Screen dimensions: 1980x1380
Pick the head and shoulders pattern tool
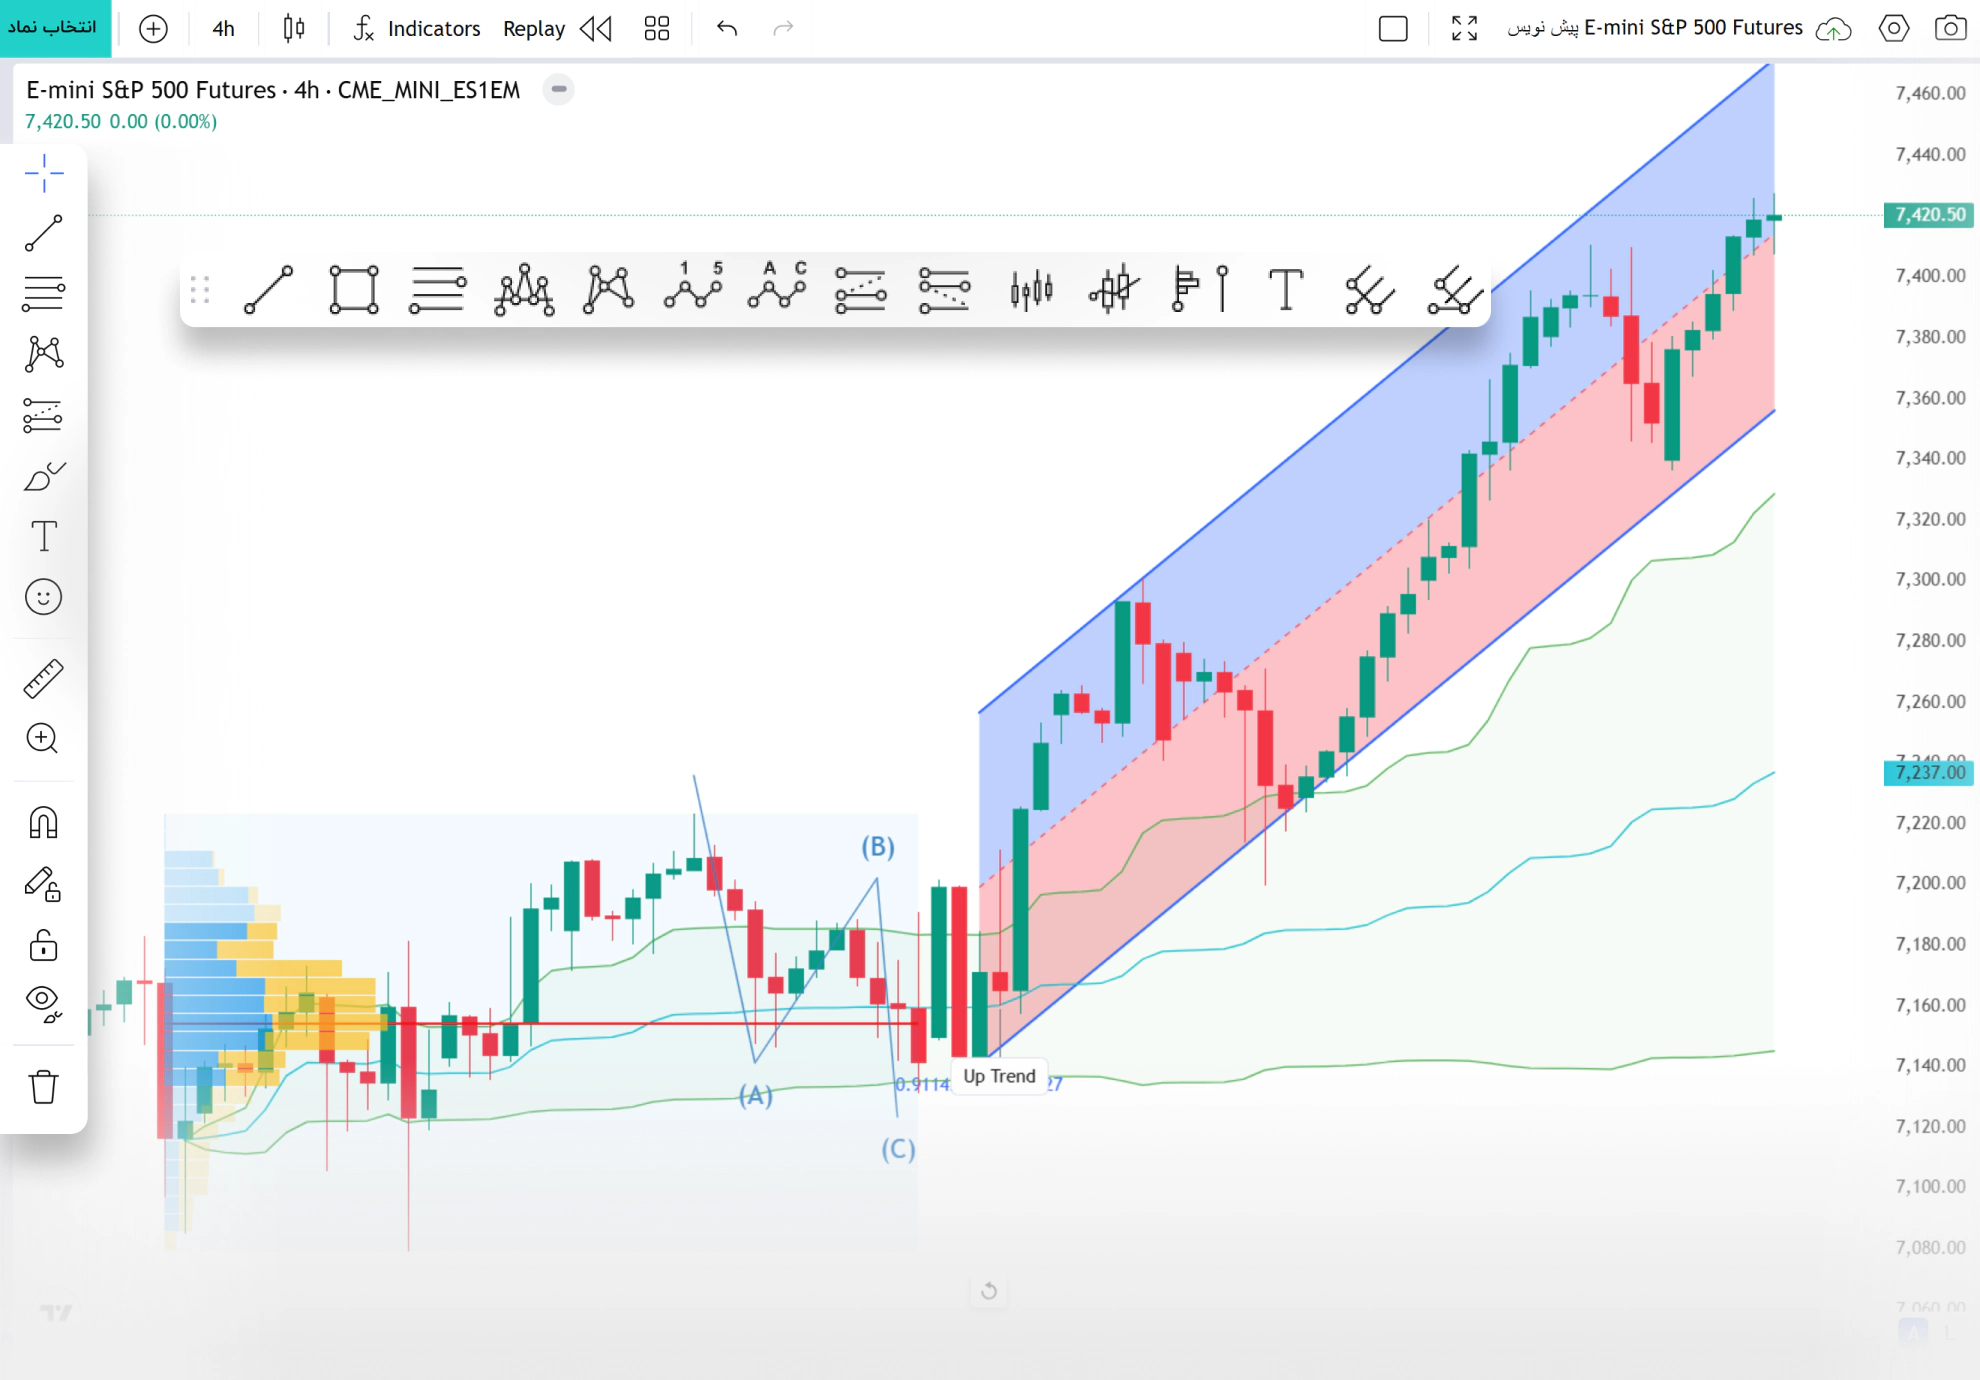[x=524, y=290]
